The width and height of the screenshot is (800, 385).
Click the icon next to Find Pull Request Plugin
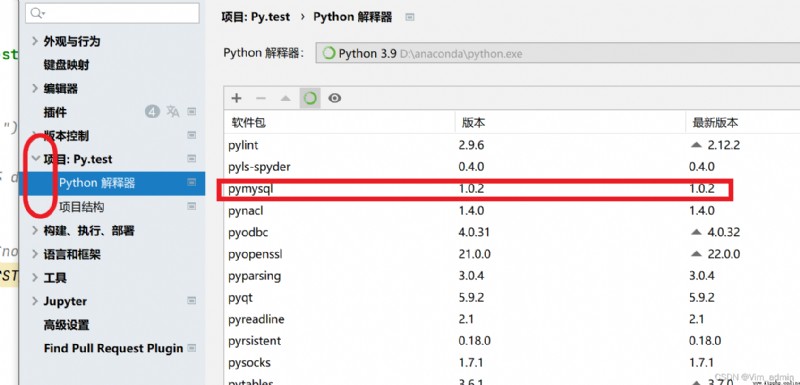coord(192,348)
